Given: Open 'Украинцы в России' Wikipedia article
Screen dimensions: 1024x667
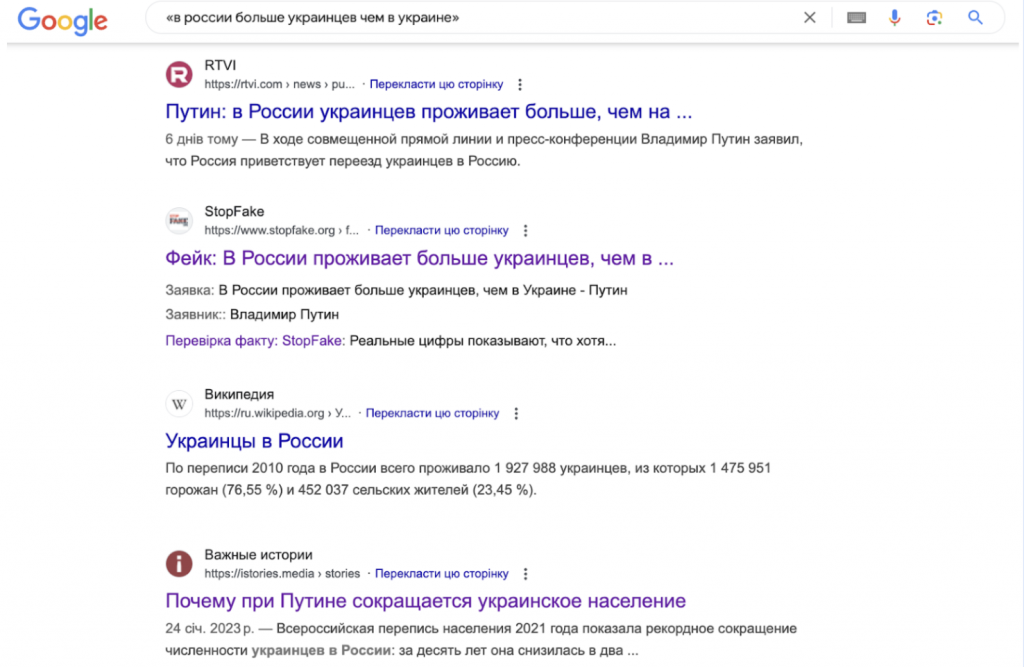Looking at the screenshot, I should tap(254, 441).
